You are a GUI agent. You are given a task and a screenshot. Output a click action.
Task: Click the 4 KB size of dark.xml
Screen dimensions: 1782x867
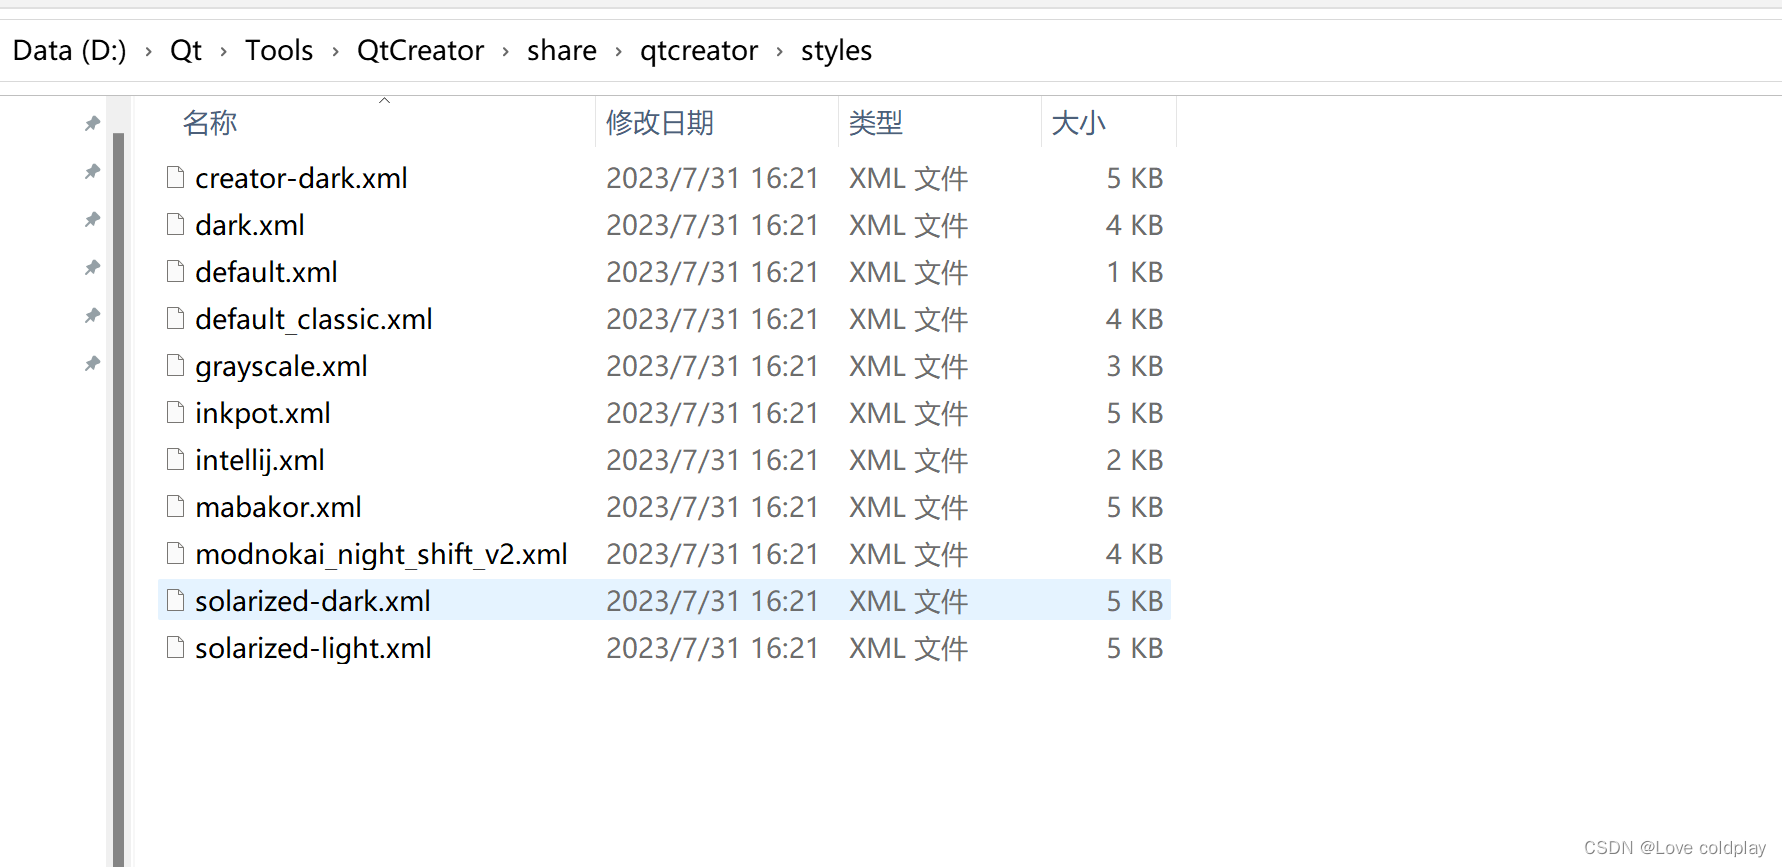click(1135, 225)
